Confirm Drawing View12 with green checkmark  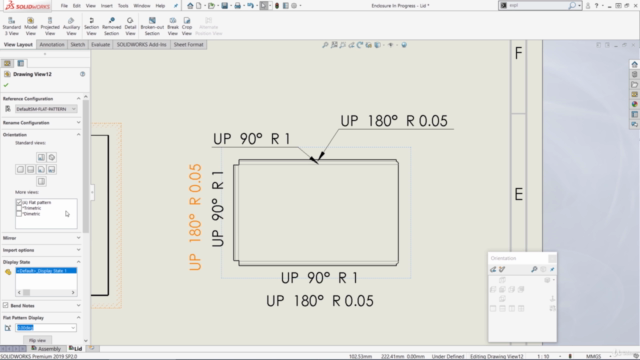tap(6, 85)
